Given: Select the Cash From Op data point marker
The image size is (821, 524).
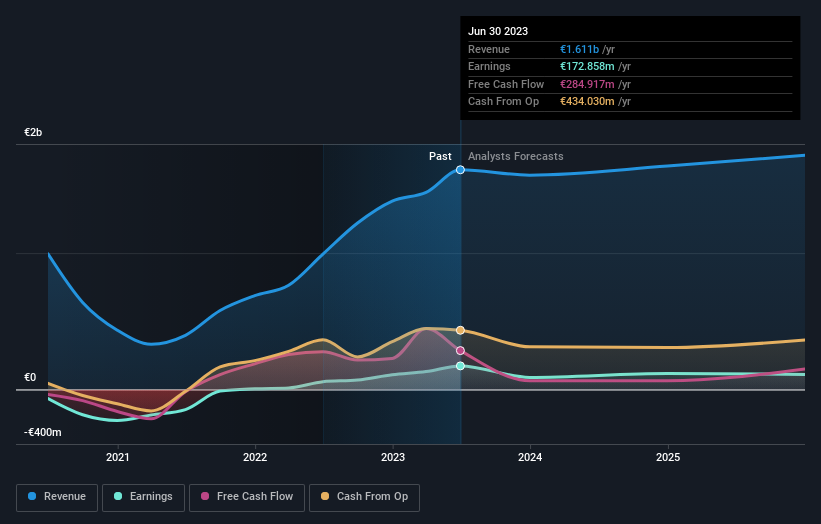Looking at the screenshot, I should point(460,330).
